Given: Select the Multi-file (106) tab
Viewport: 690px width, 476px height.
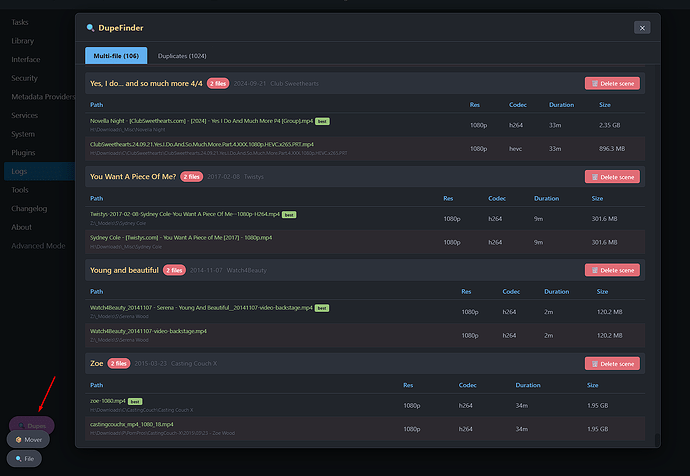Looking at the screenshot, I should pos(116,56).
